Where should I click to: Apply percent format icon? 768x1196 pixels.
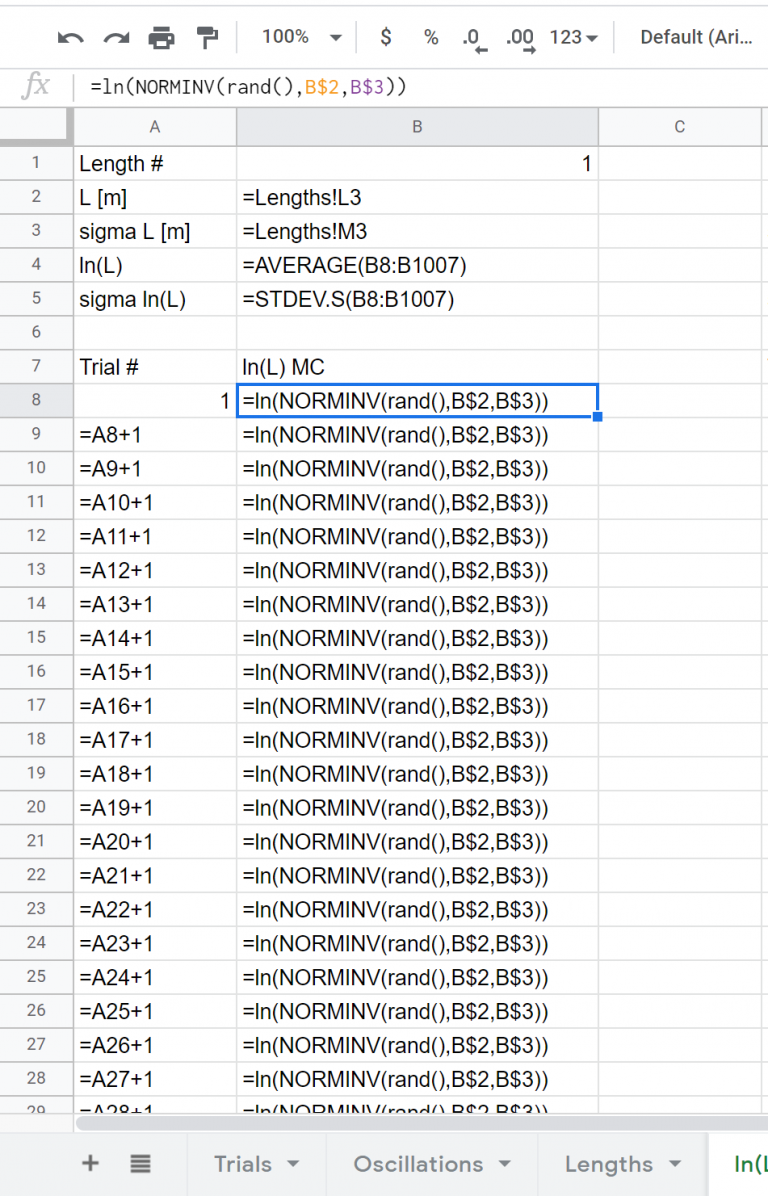431,37
